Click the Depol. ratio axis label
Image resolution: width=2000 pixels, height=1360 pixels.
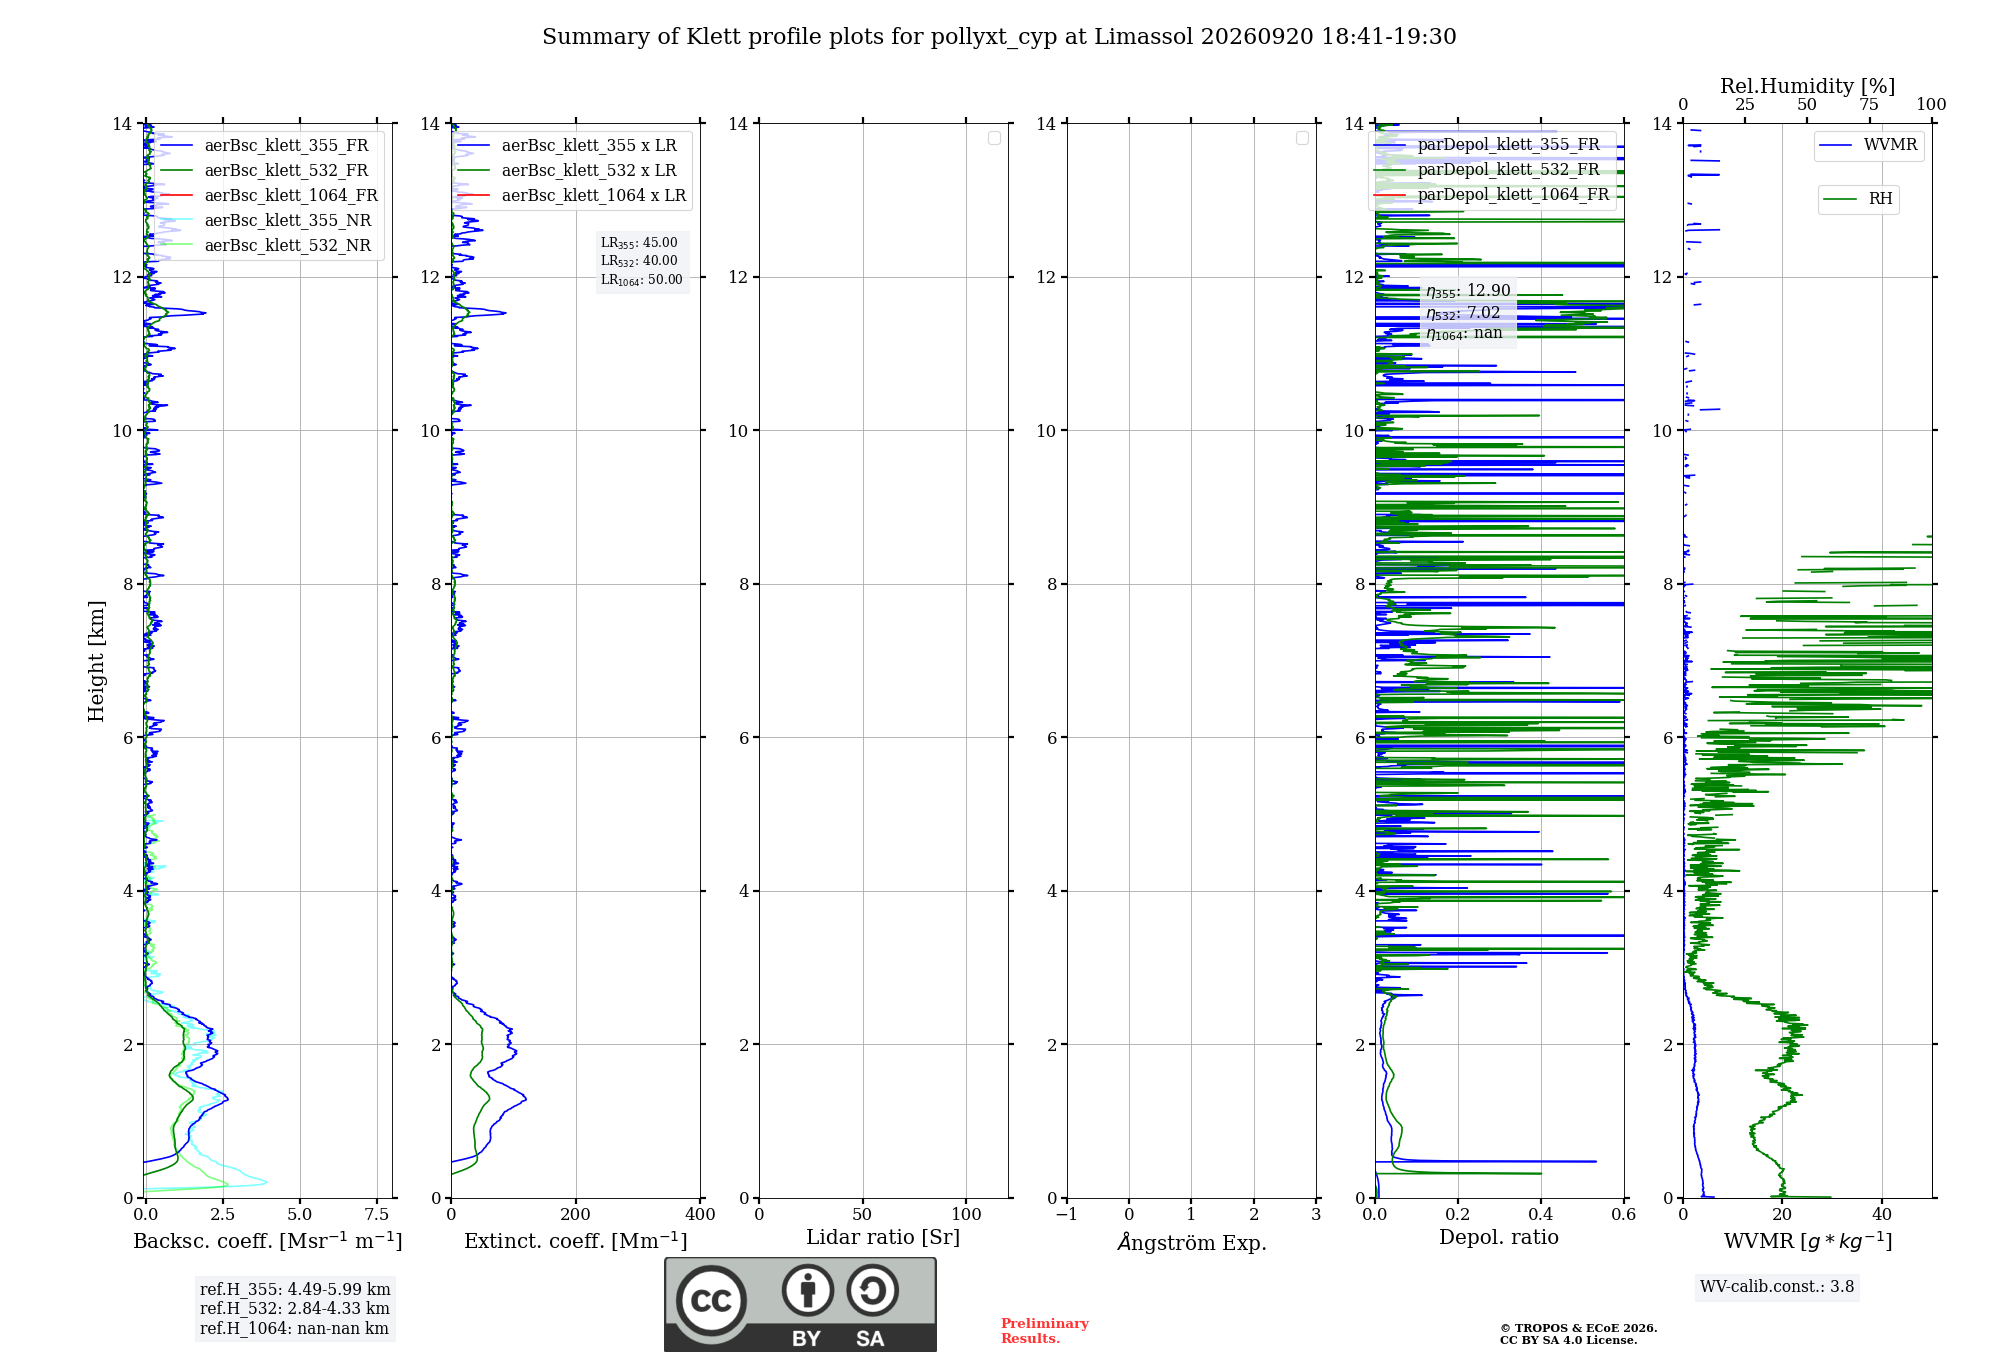coord(1499,1238)
